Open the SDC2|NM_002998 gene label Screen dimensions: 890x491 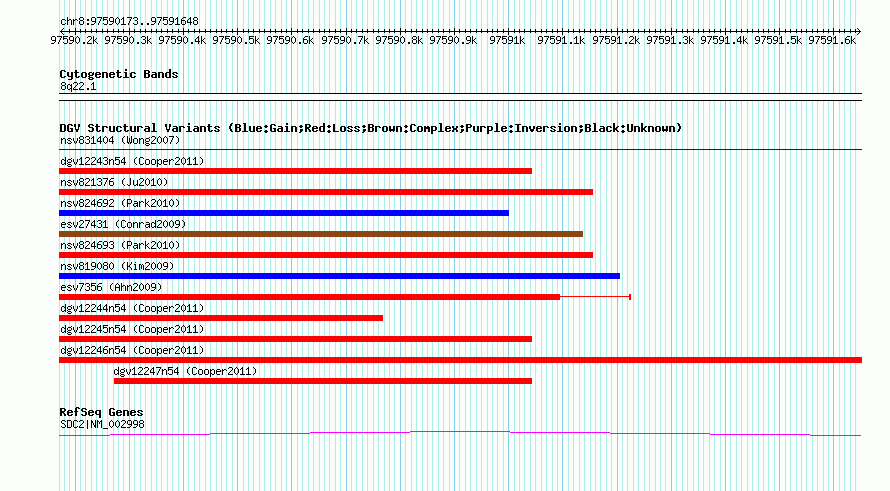(x=102, y=425)
